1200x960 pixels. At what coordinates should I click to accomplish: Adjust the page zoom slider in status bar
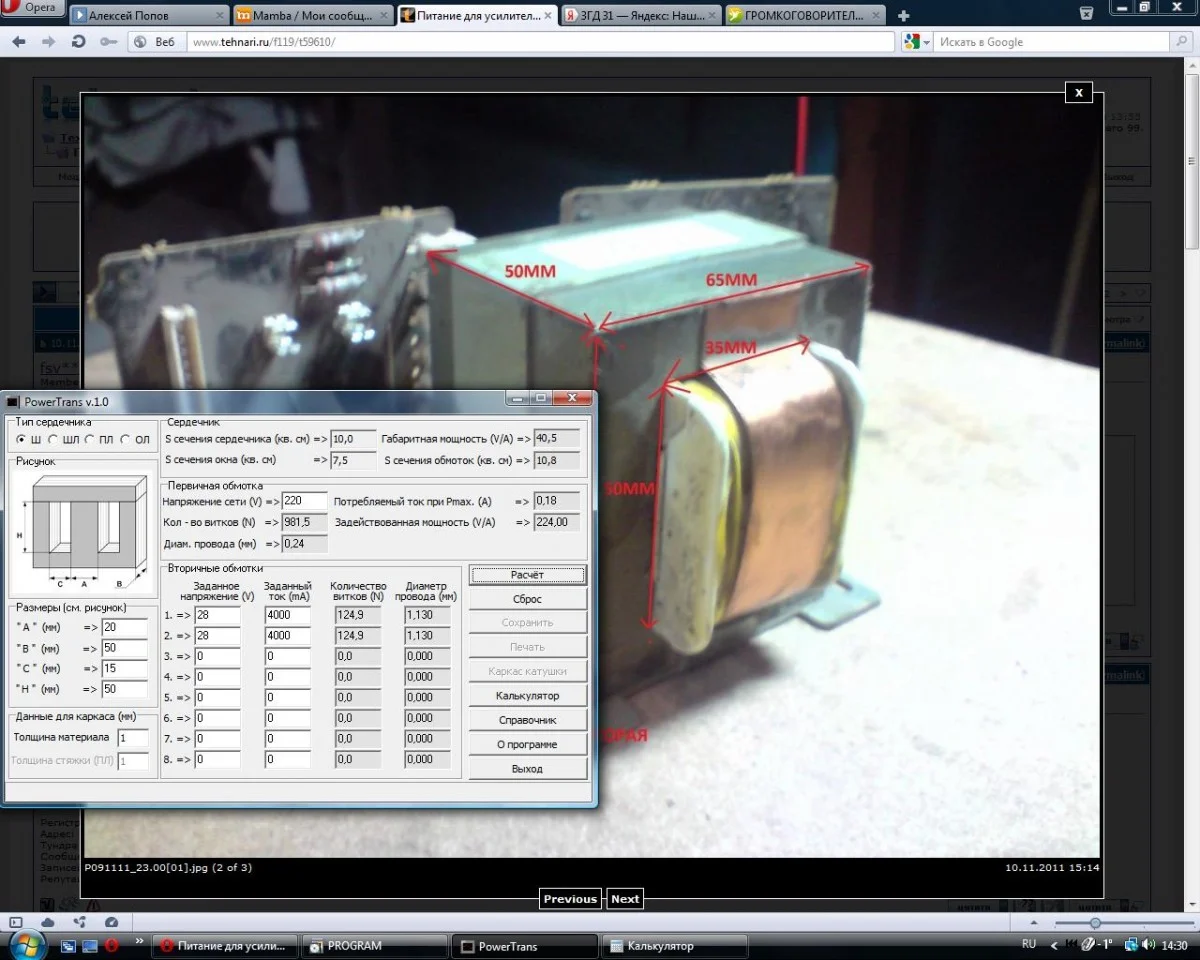point(1096,923)
